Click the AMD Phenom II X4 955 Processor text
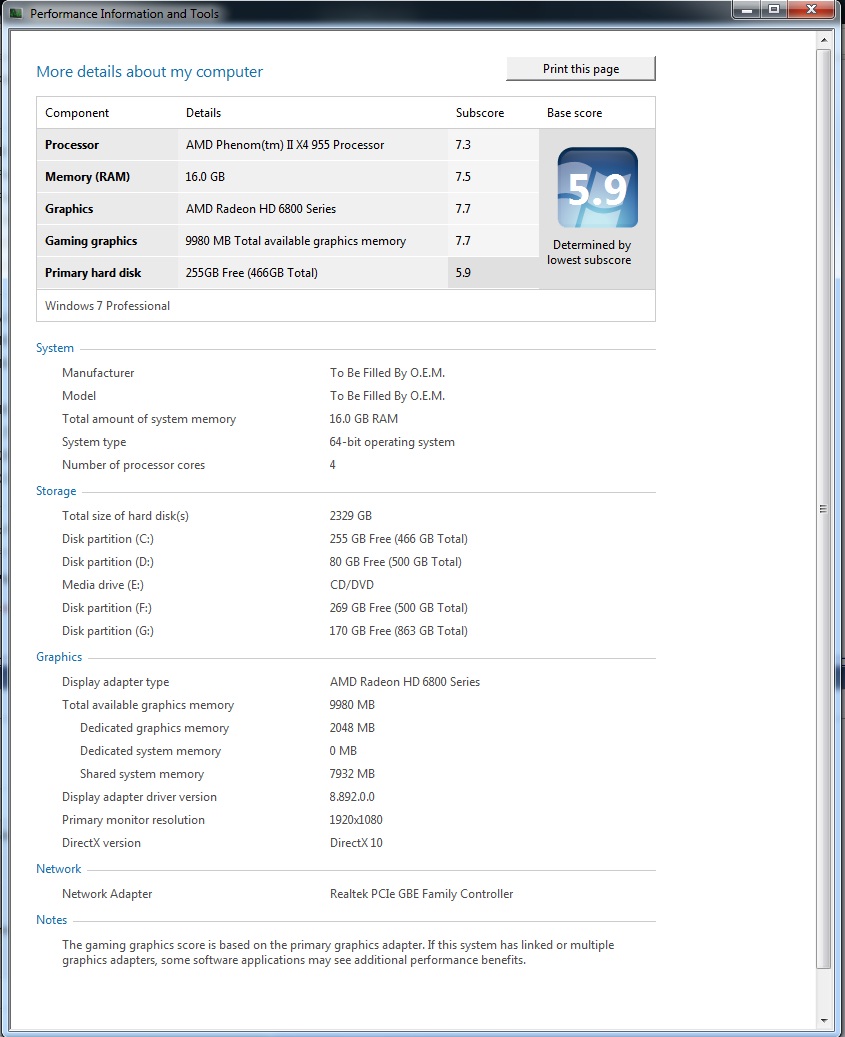845x1037 pixels. coord(284,145)
